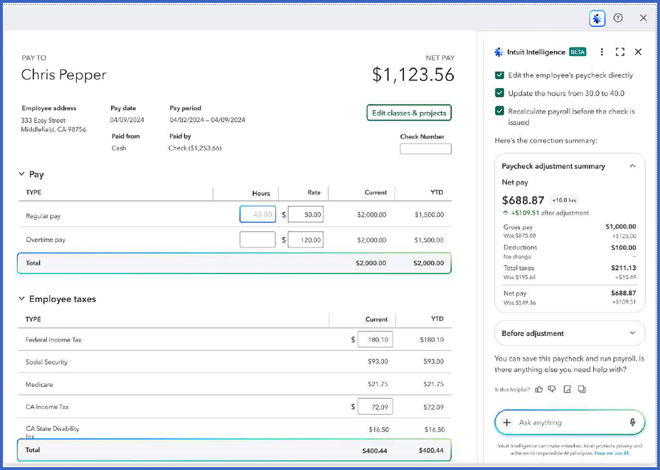Expand the Before adjustment section
This screenshot has width=660, height=470.
pos(632,333)
